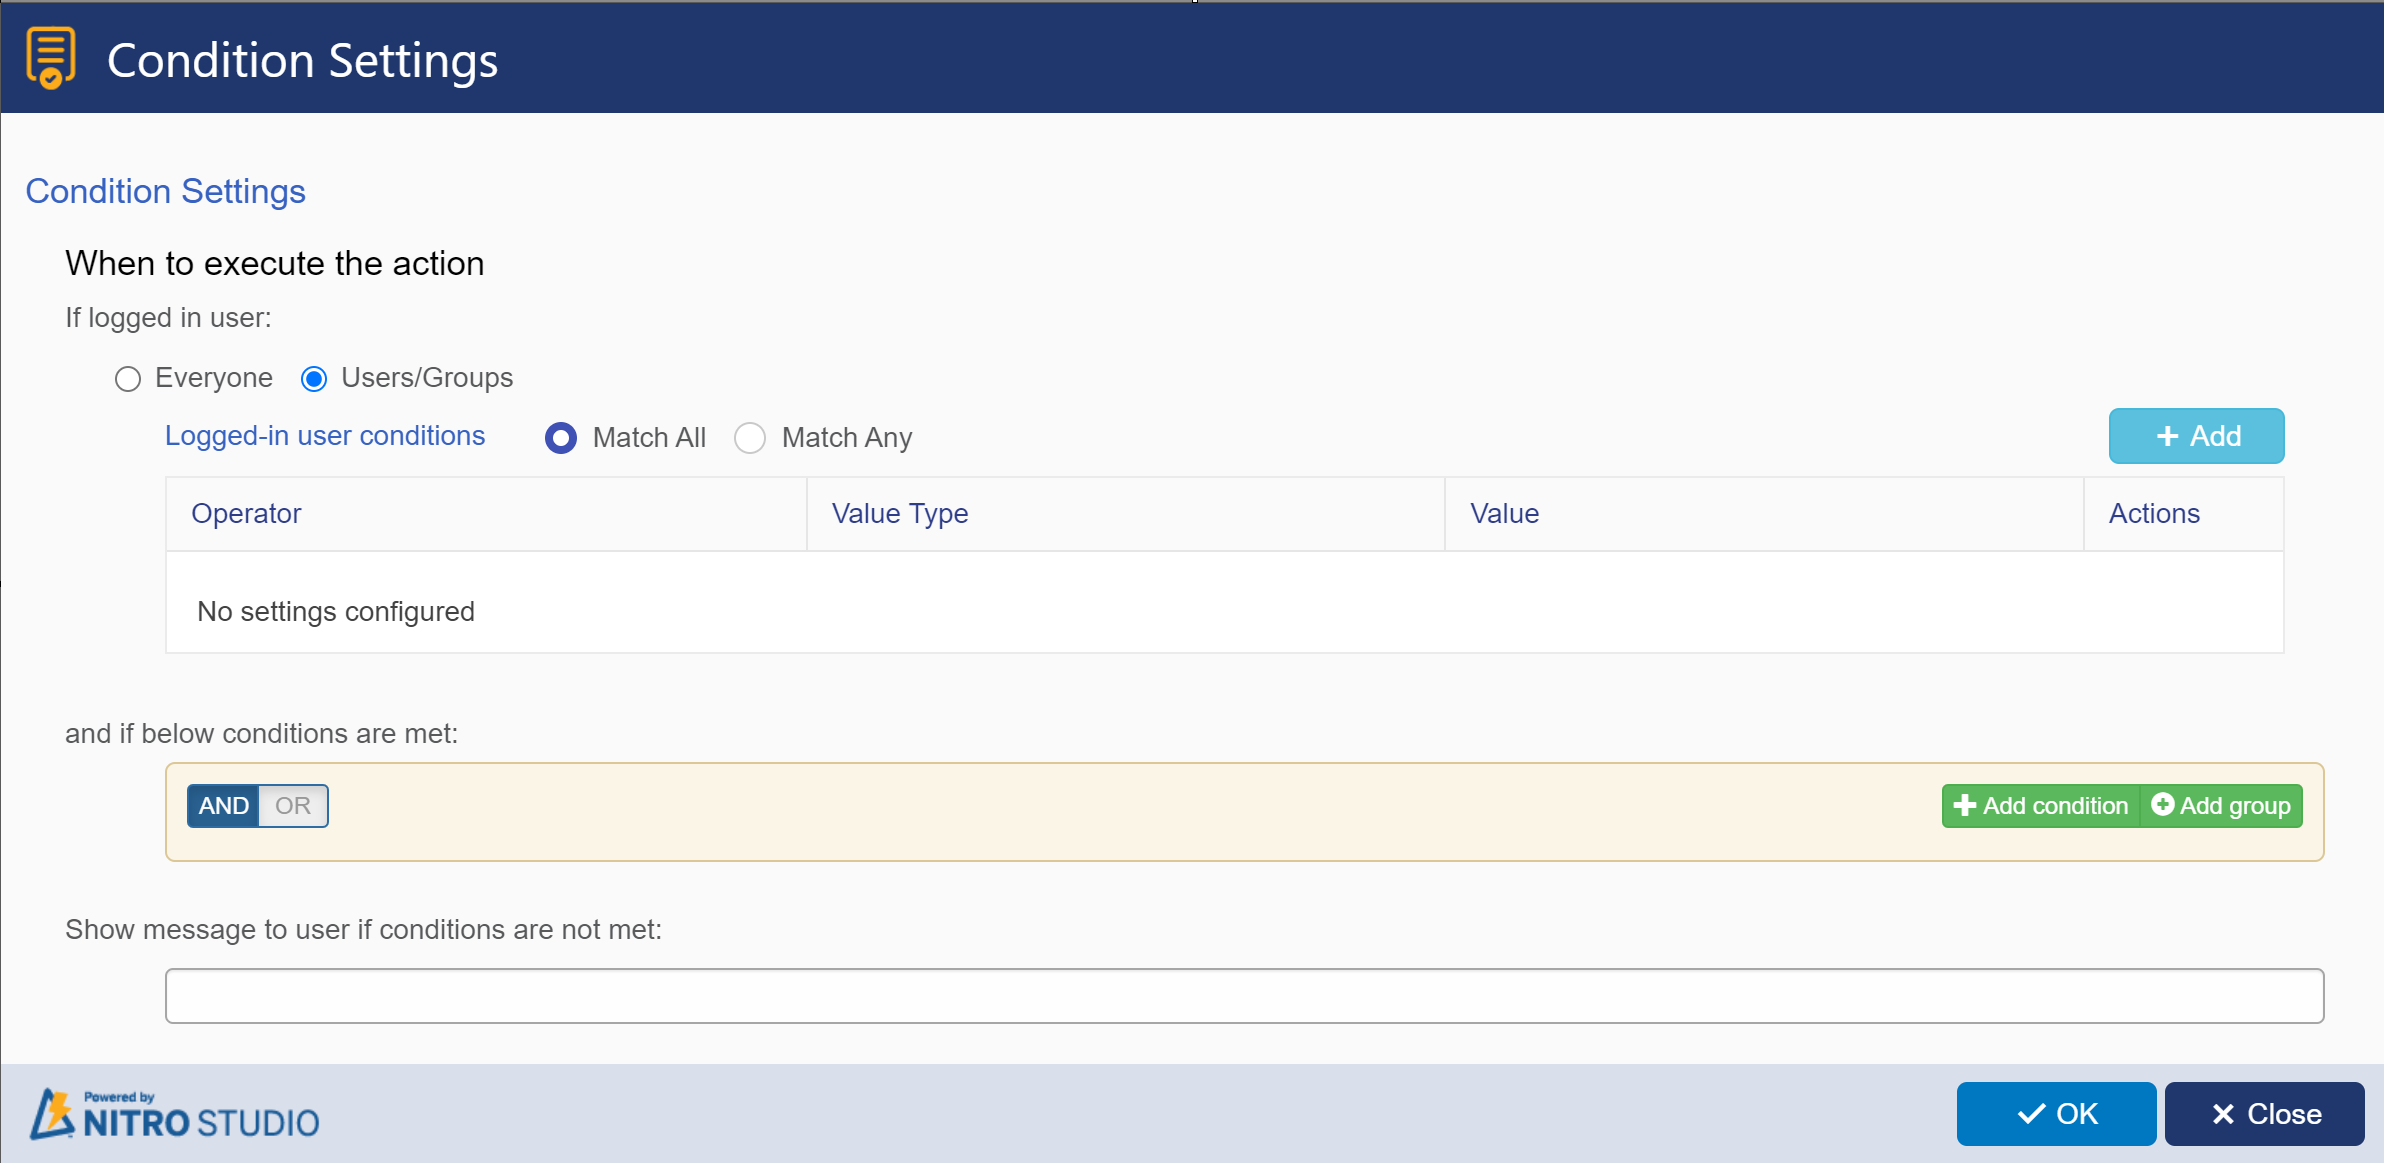Click the Add group circle-plus icon
Viewport: 2384px width, 1163px height.
[x=2162, y=806]
